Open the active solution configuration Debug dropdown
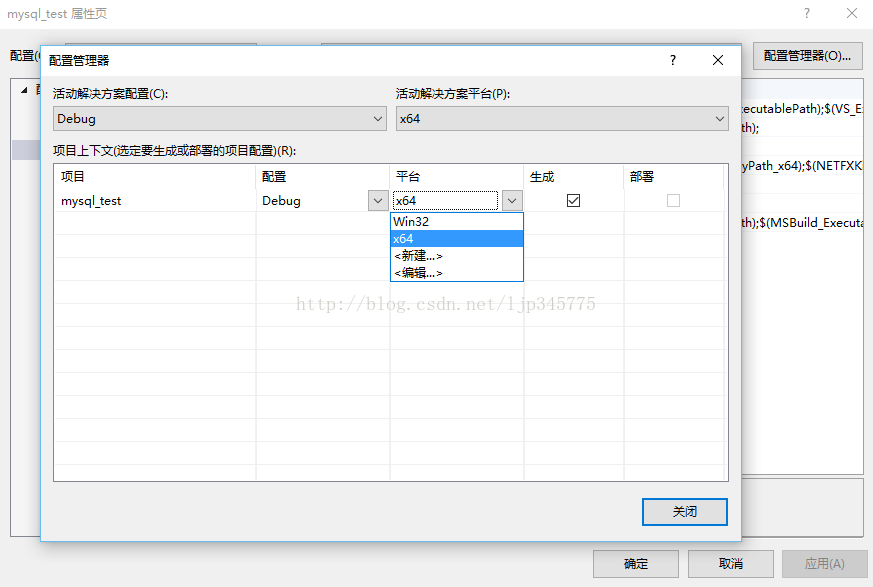 [x=220, y=119]
